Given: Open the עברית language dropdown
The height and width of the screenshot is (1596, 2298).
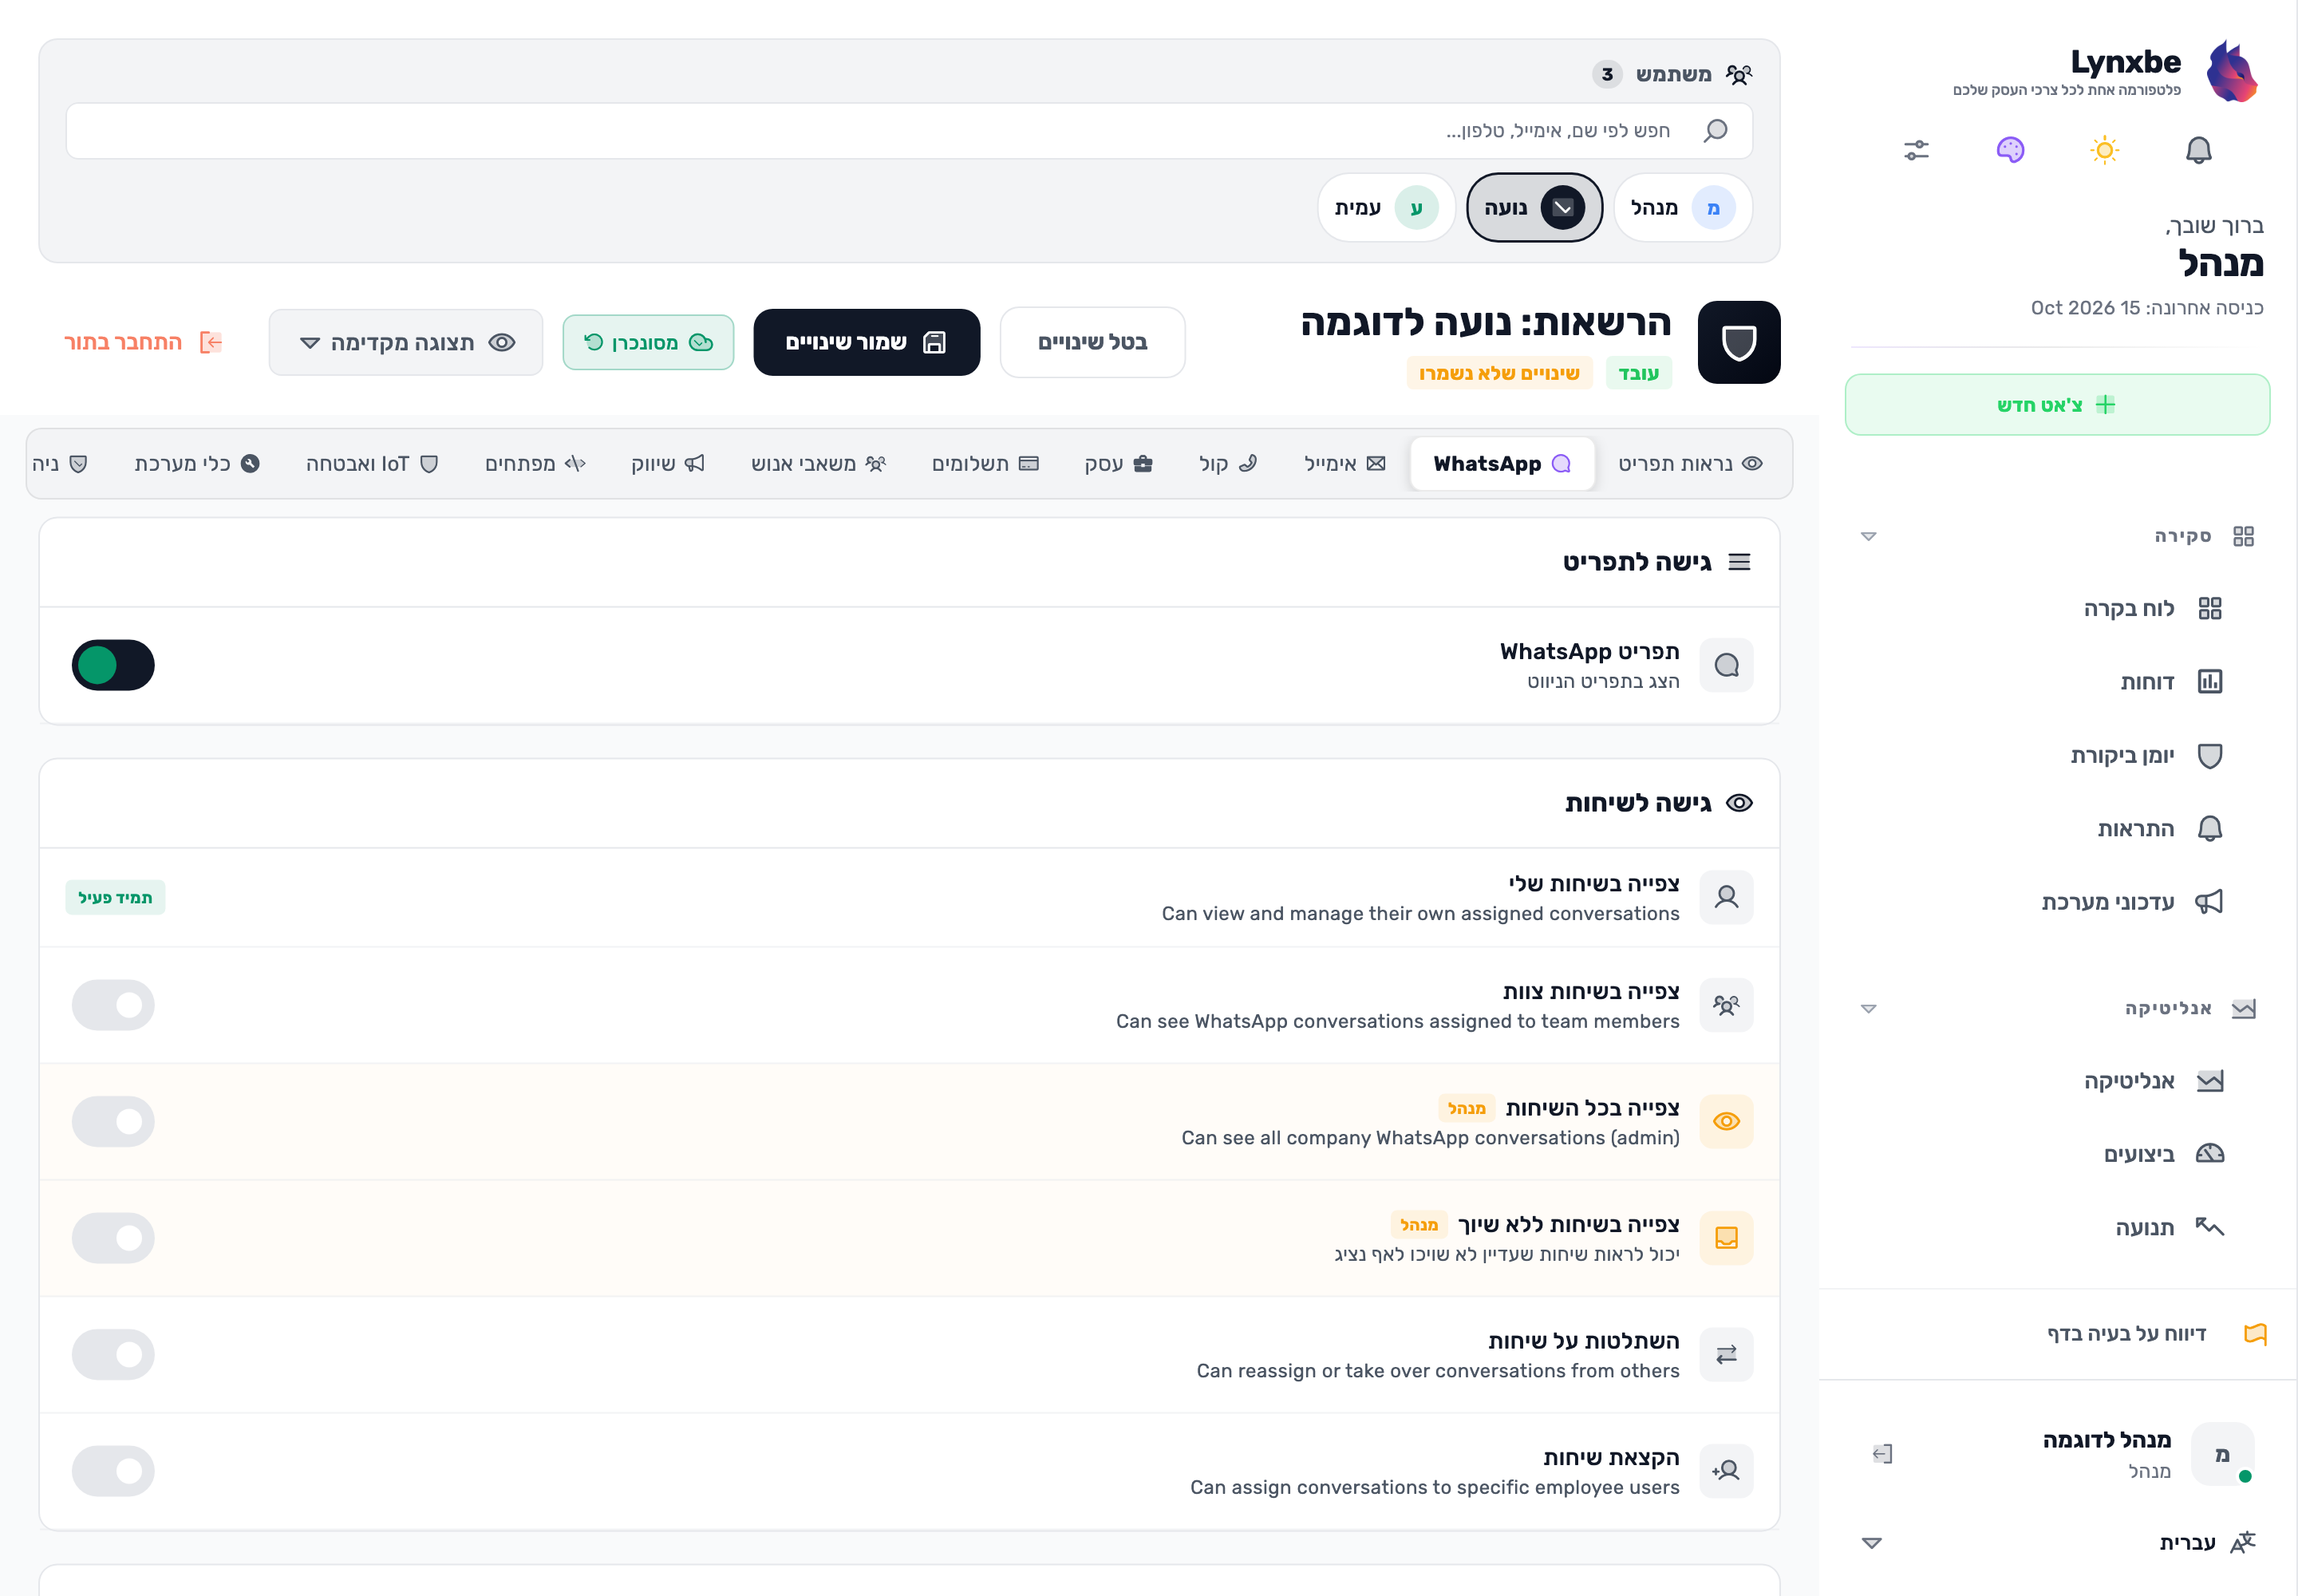Looking at the screenshot, I should (2058, 1542).
